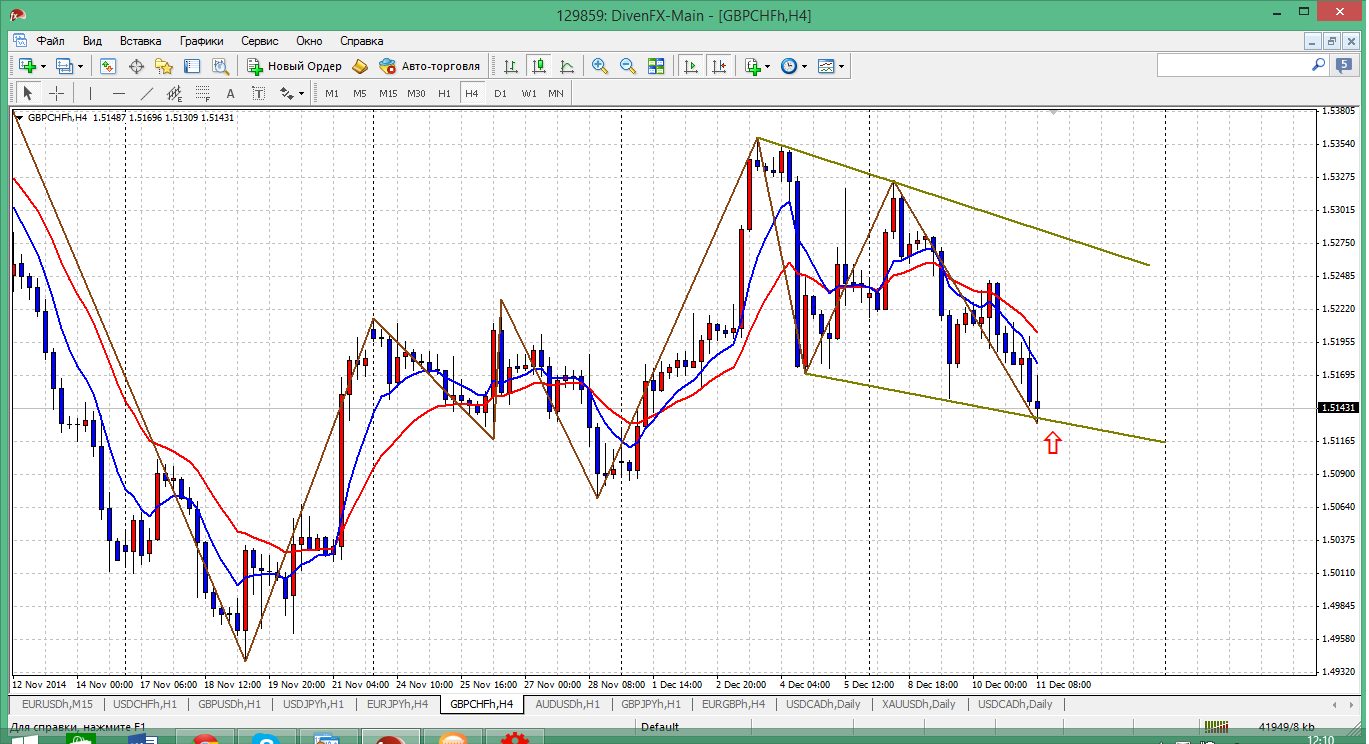Image resolution: width=1369 pixels, height=744 pixels.
Task: Select the horizontal line drawing tool
Action: point(119,93)
